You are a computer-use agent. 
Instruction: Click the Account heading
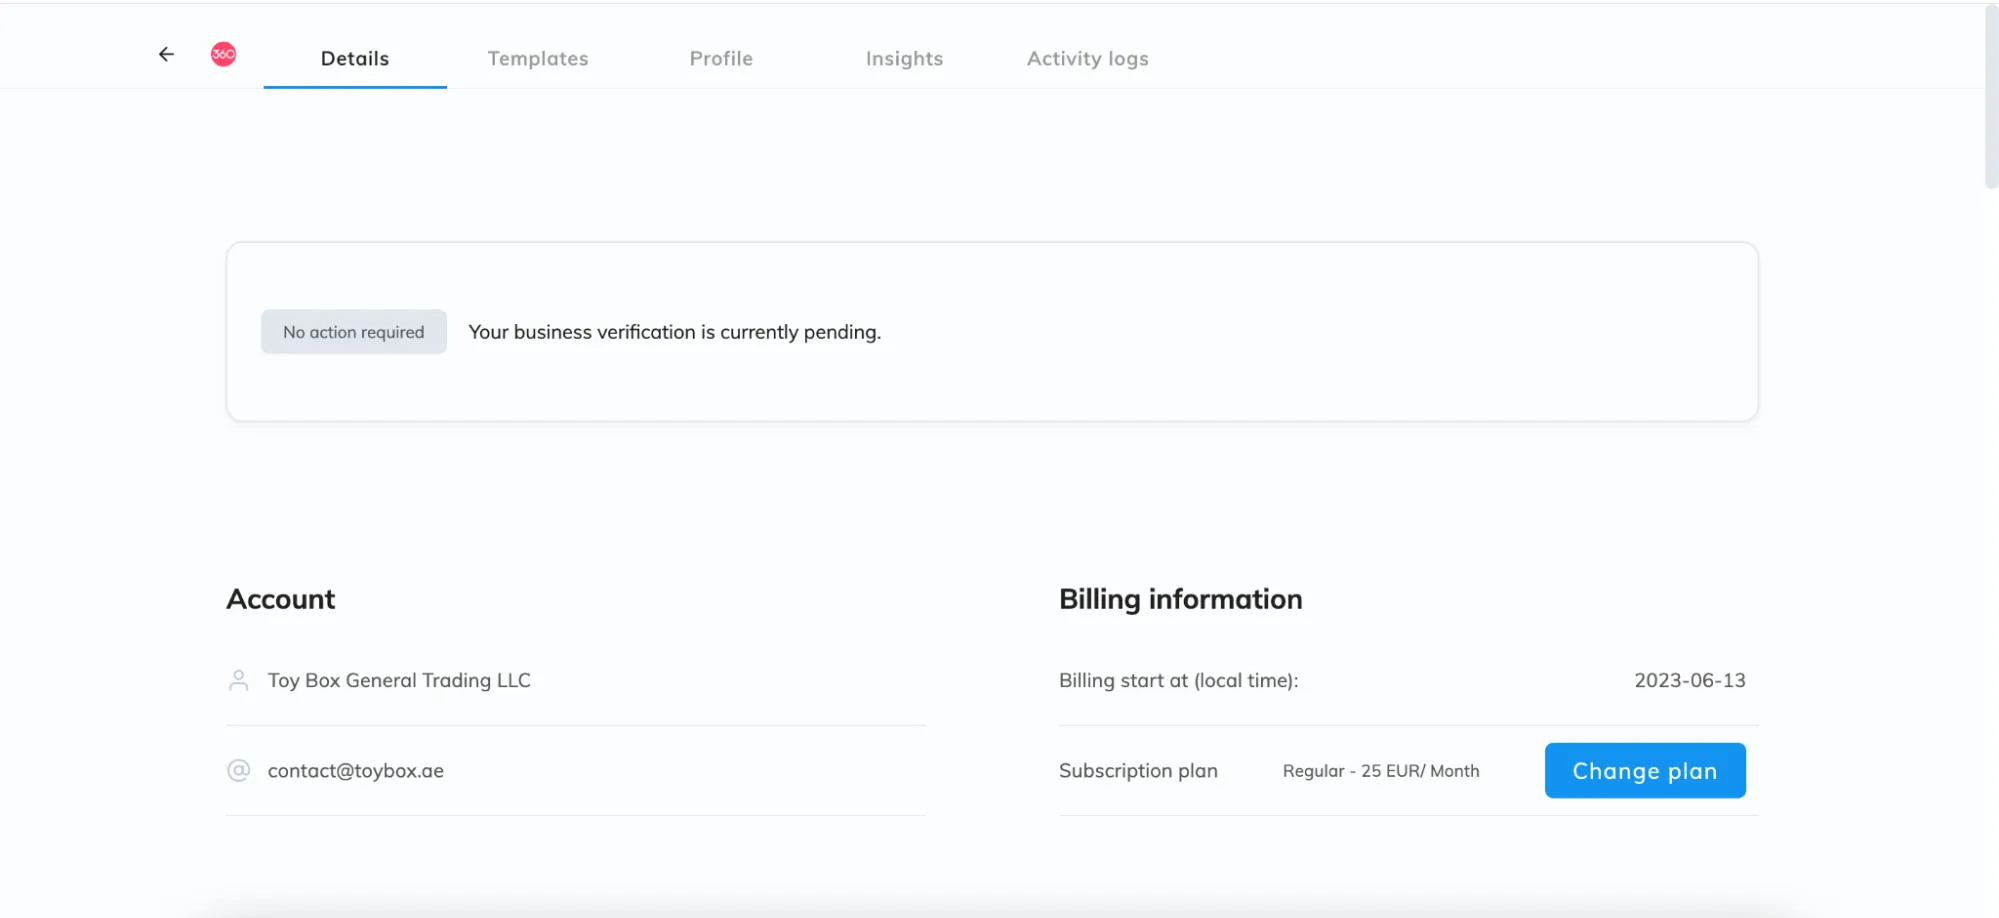[x=281, y=599]
